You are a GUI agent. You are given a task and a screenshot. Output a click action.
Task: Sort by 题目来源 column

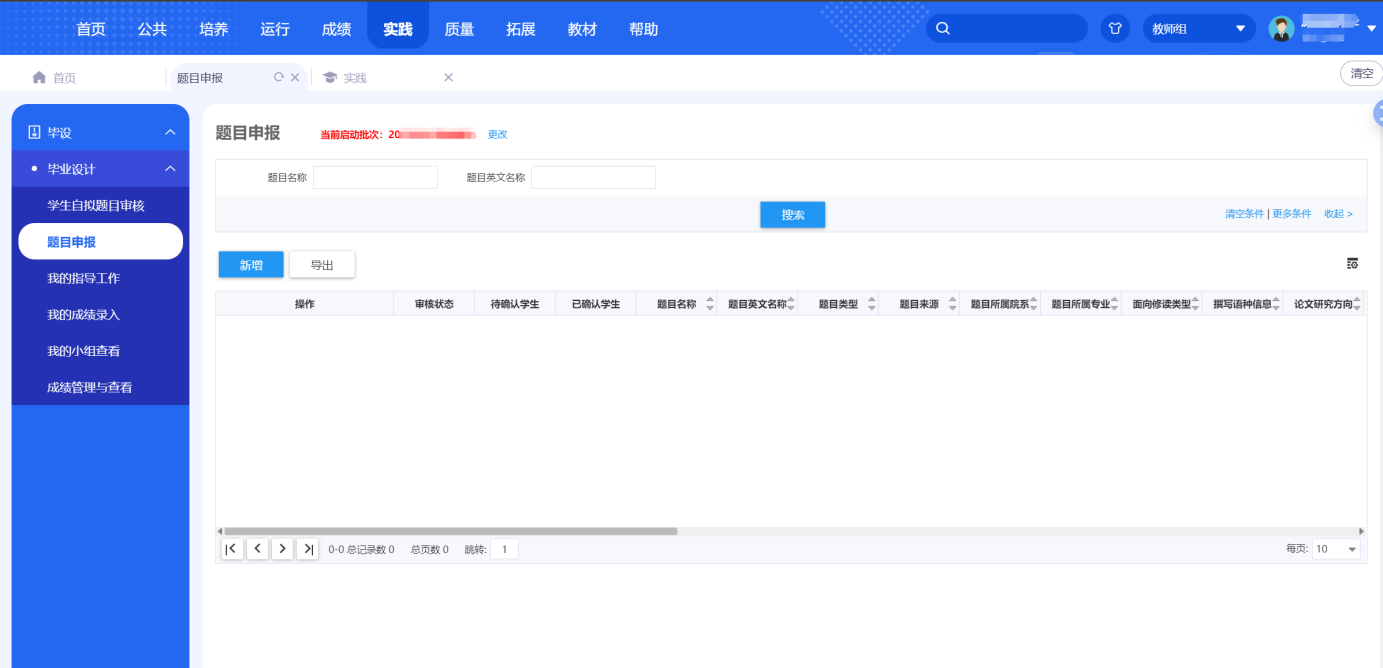pos(953,304)
